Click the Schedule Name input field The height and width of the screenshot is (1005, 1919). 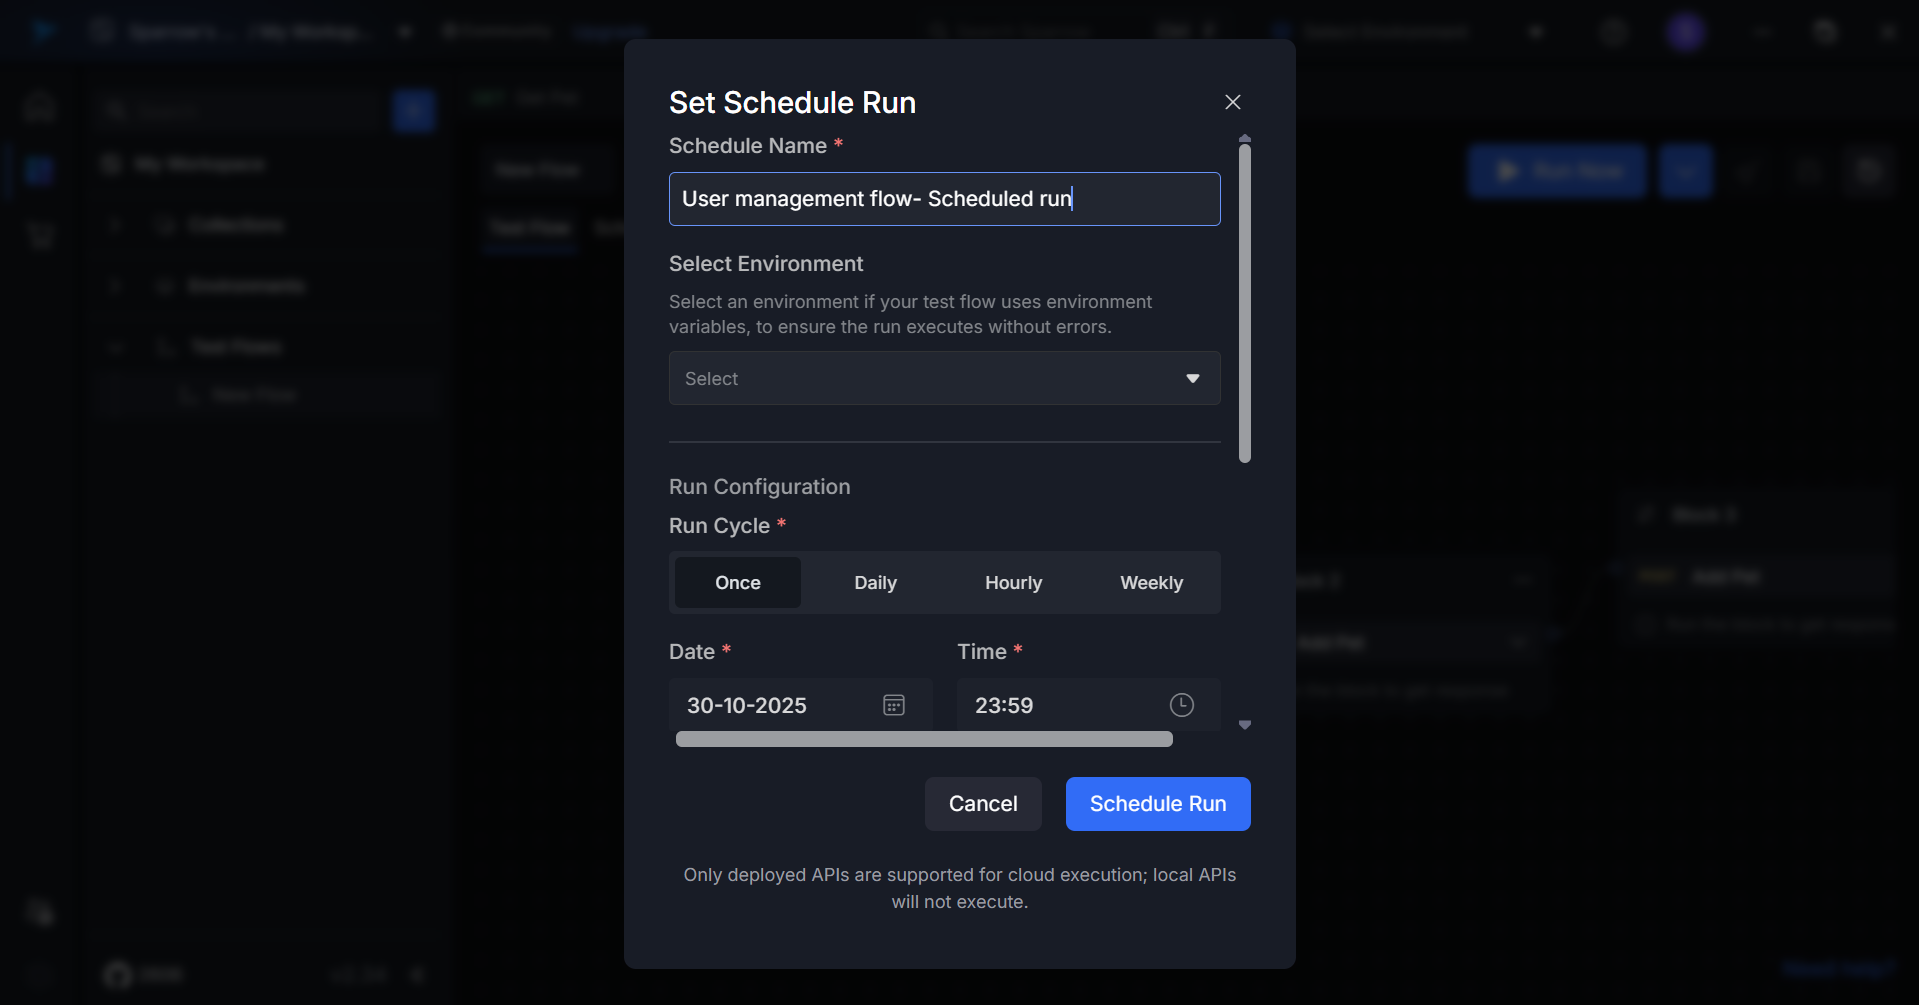tap(944, 199)
